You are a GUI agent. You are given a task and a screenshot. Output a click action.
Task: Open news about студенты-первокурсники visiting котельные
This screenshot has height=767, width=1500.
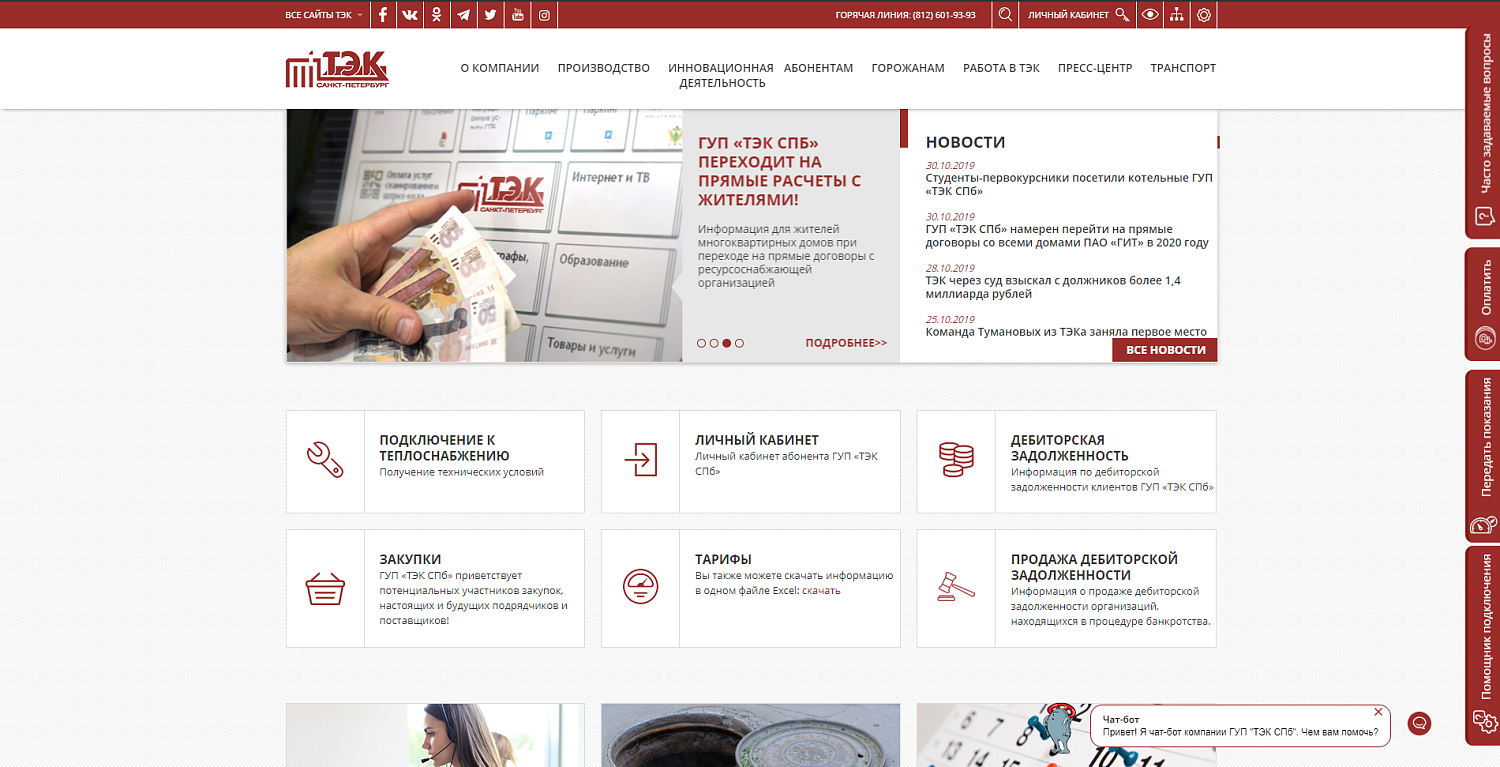(1069, 184)
